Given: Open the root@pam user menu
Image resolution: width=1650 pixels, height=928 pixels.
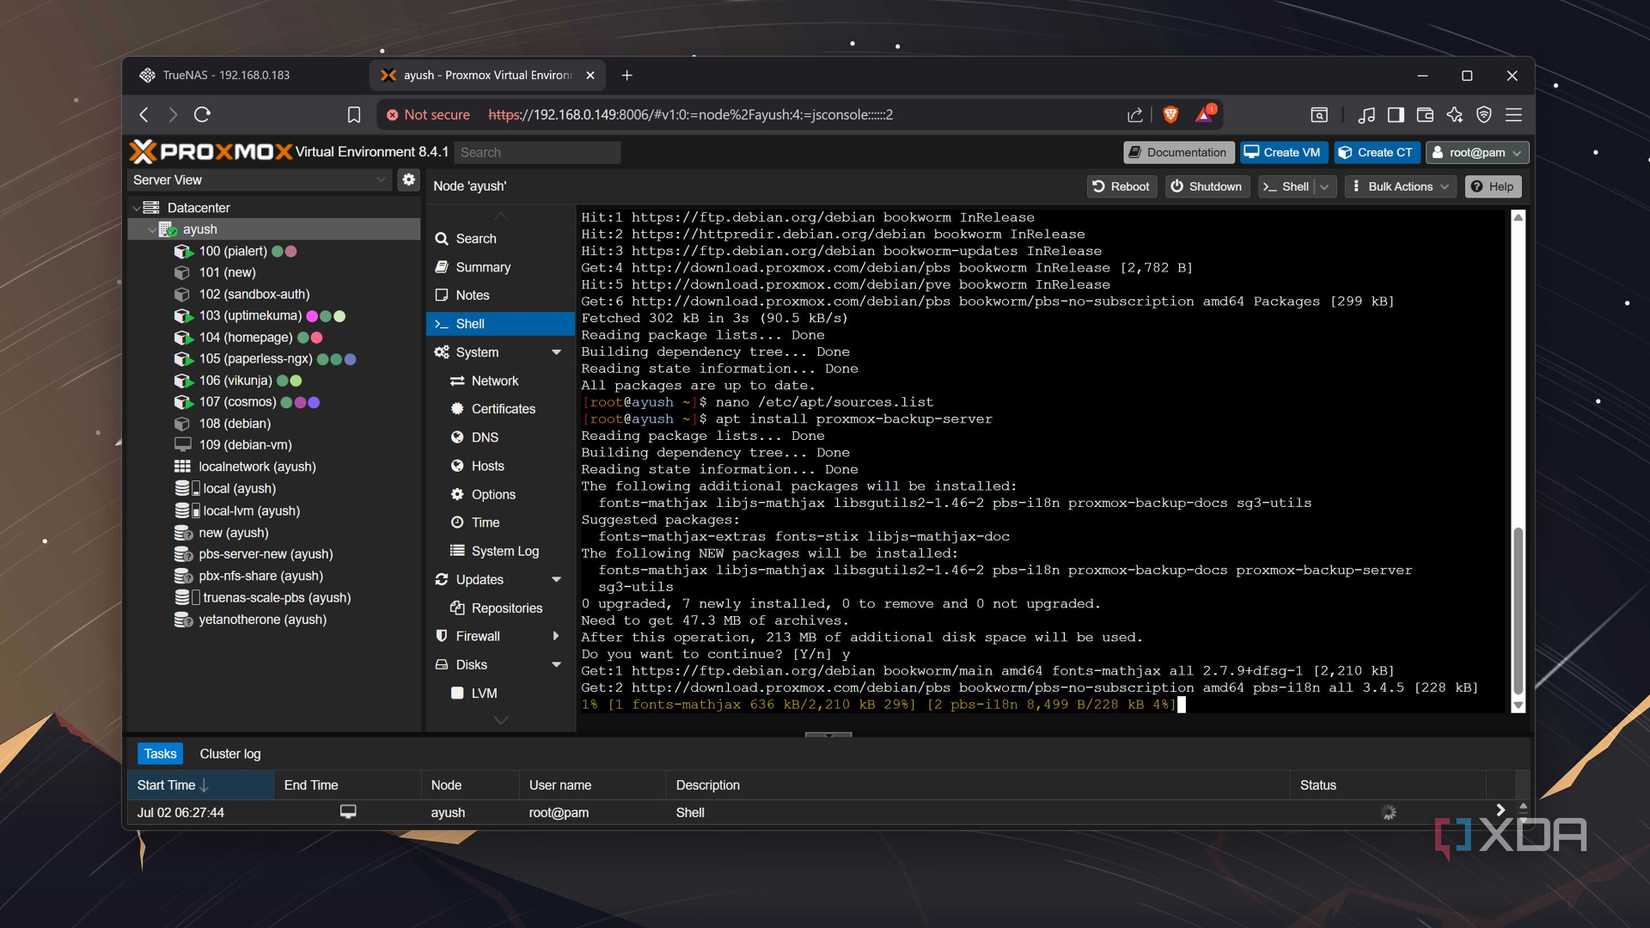Looking at the screenshot, I should point(1477,152).
